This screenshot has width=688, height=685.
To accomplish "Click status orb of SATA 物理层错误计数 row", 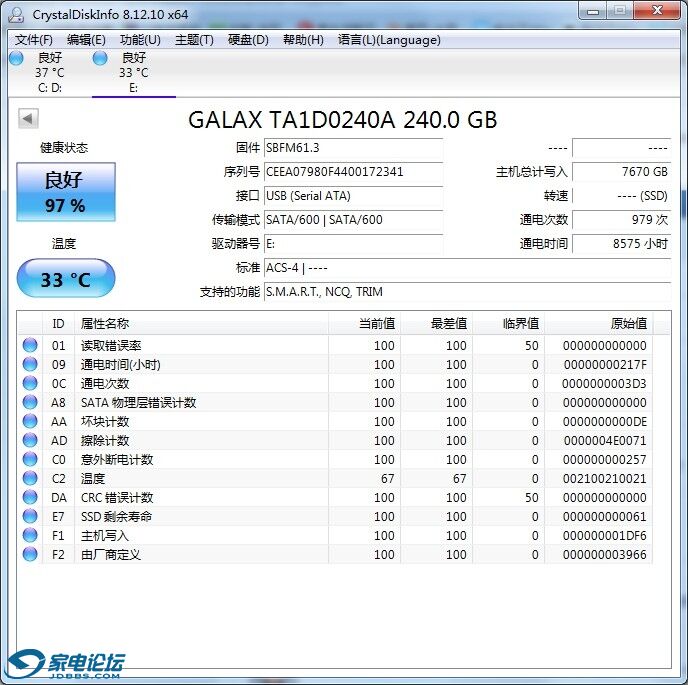I will pyautogui.click(x=30, y=402).
